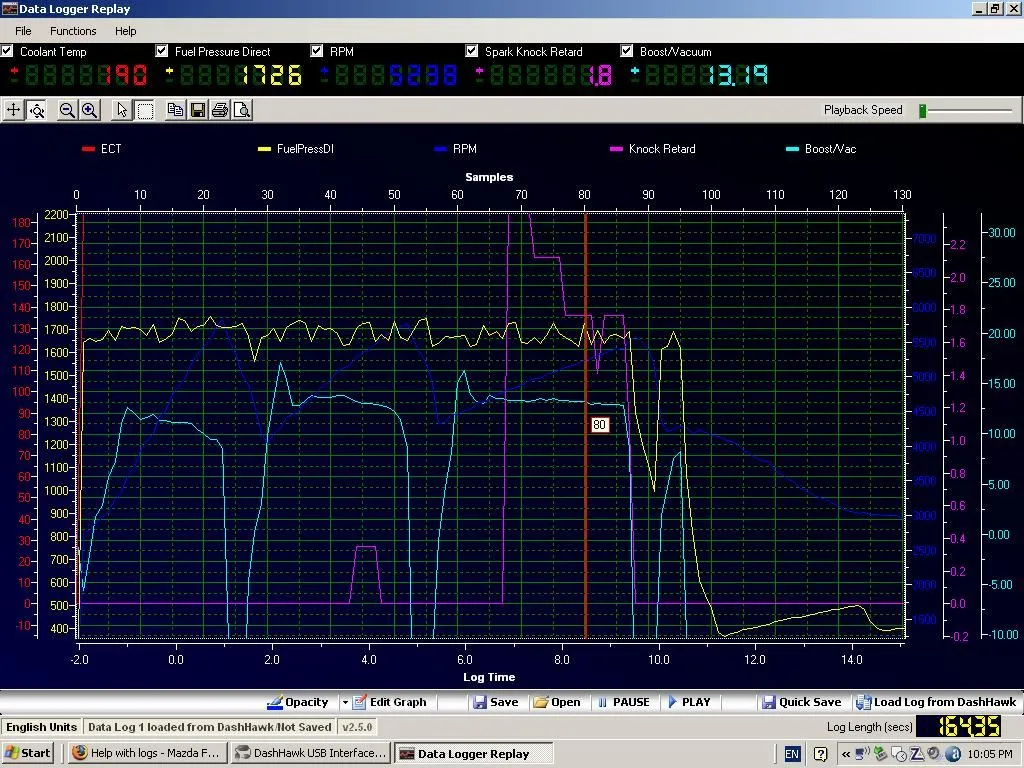Click the English Units status panel

pyautogui.click(x=41, y=727)
